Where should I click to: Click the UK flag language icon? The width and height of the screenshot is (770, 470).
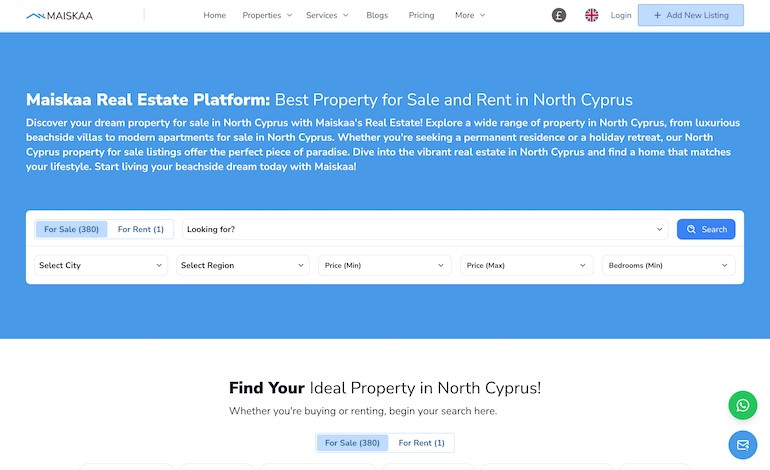coord(592,15)
